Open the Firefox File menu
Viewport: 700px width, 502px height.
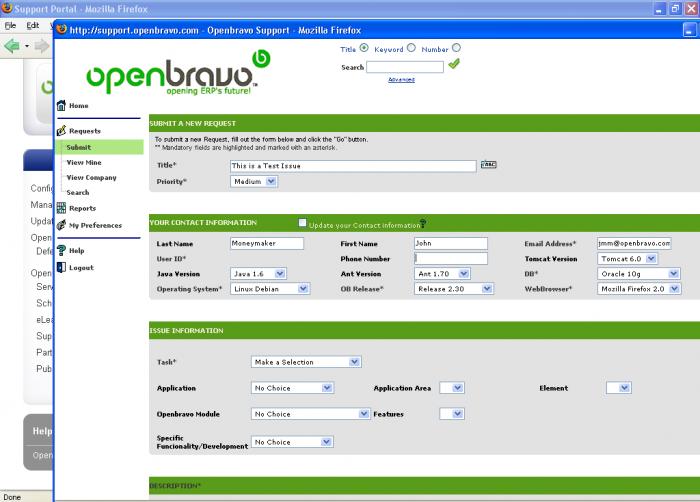pos(10,25)
